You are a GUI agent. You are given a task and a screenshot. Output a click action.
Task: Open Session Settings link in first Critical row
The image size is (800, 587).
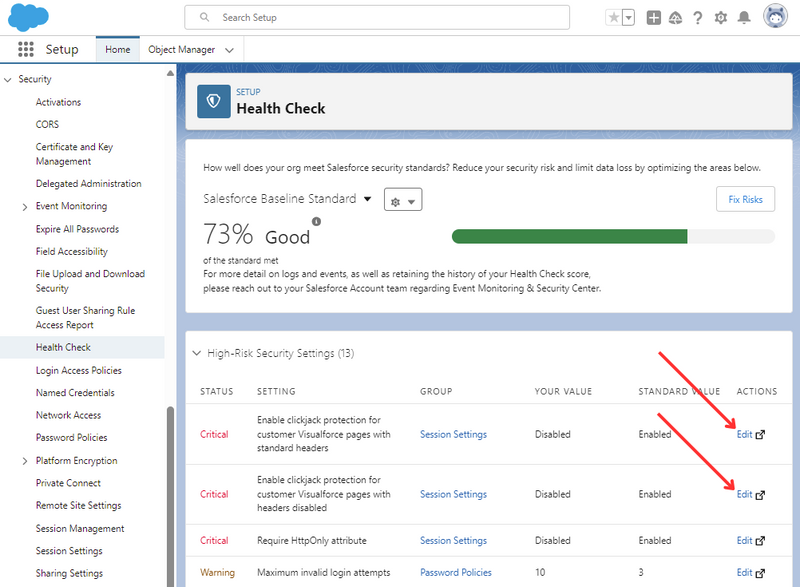(x=453, y=435)
